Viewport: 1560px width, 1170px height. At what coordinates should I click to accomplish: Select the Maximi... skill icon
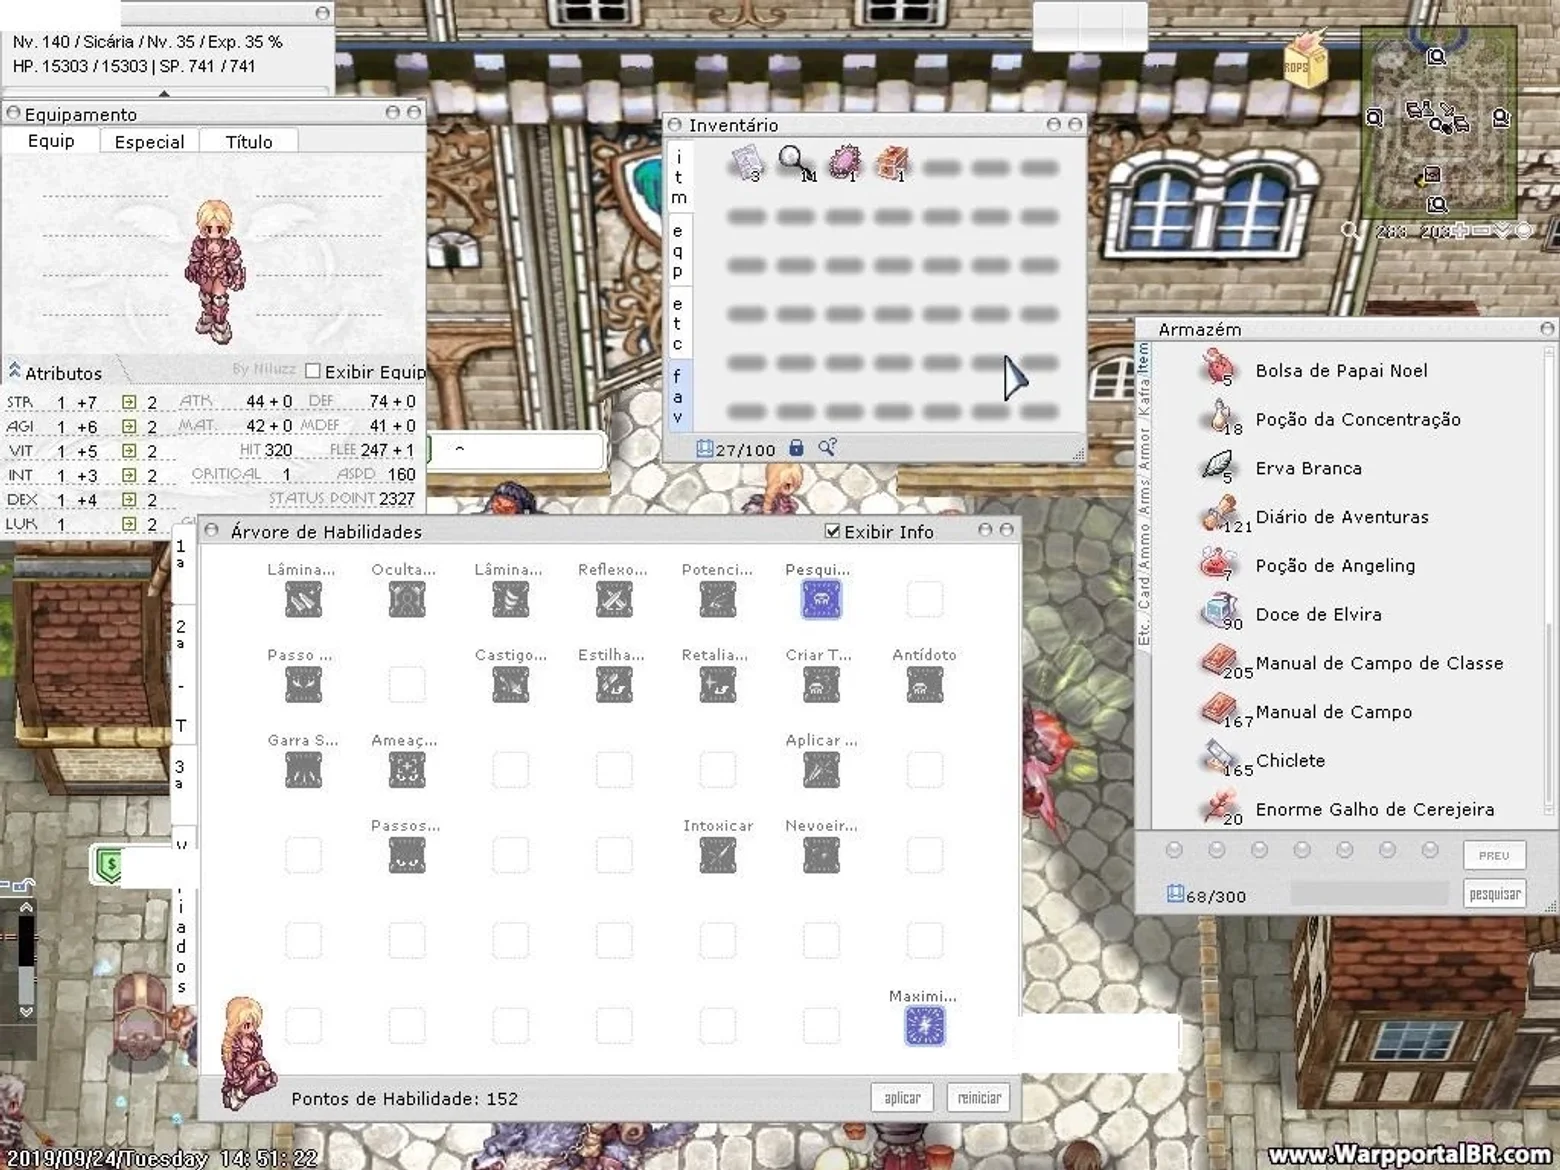point(924,1026)
